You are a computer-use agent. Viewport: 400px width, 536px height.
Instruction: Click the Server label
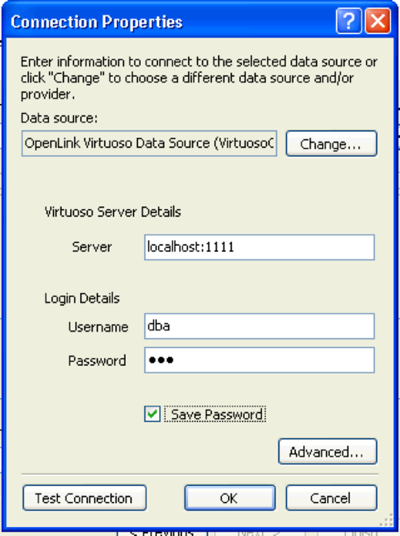click(92, 247)
